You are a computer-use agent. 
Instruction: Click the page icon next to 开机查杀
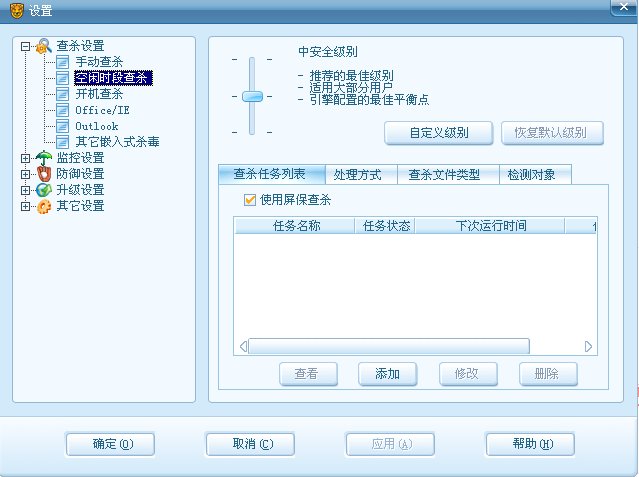click(x=62, y=94)
